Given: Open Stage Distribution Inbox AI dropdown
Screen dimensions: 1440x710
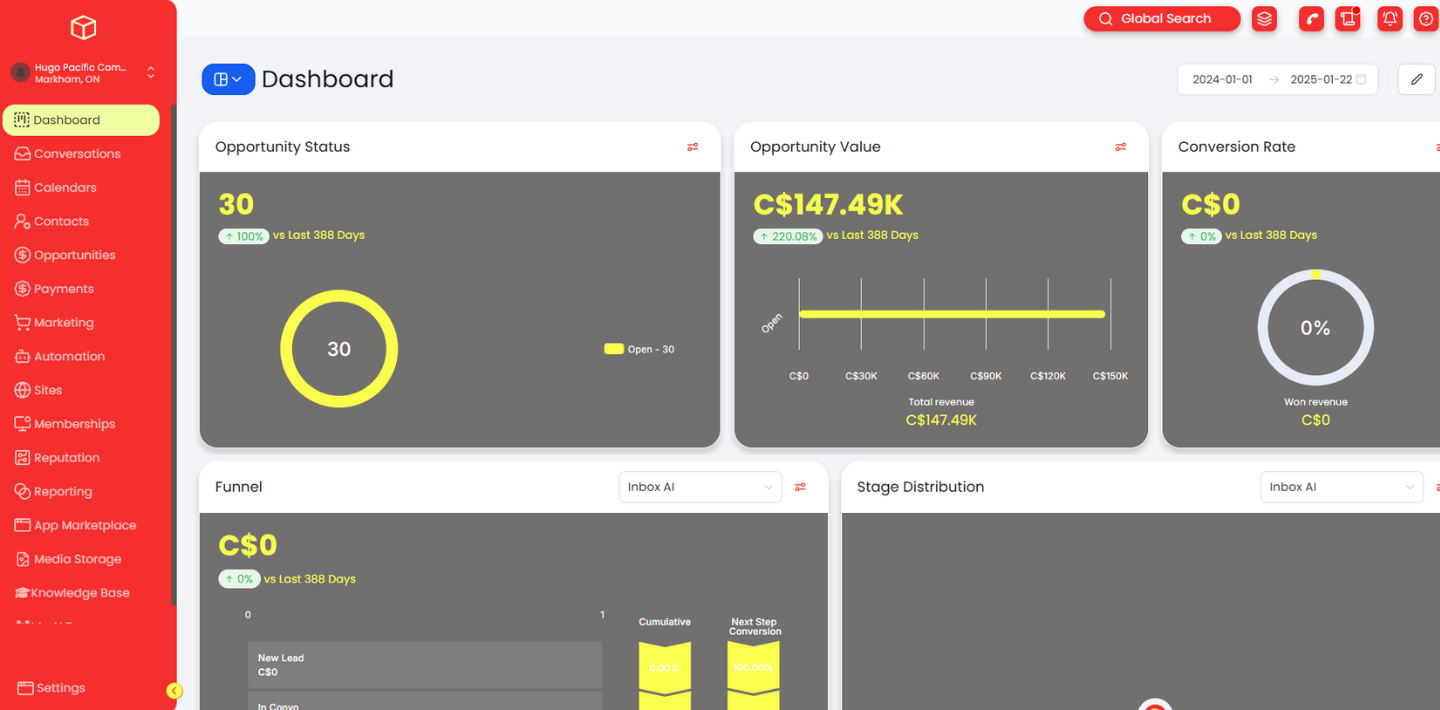Looking at the screenshot, I should [1341, 487].
